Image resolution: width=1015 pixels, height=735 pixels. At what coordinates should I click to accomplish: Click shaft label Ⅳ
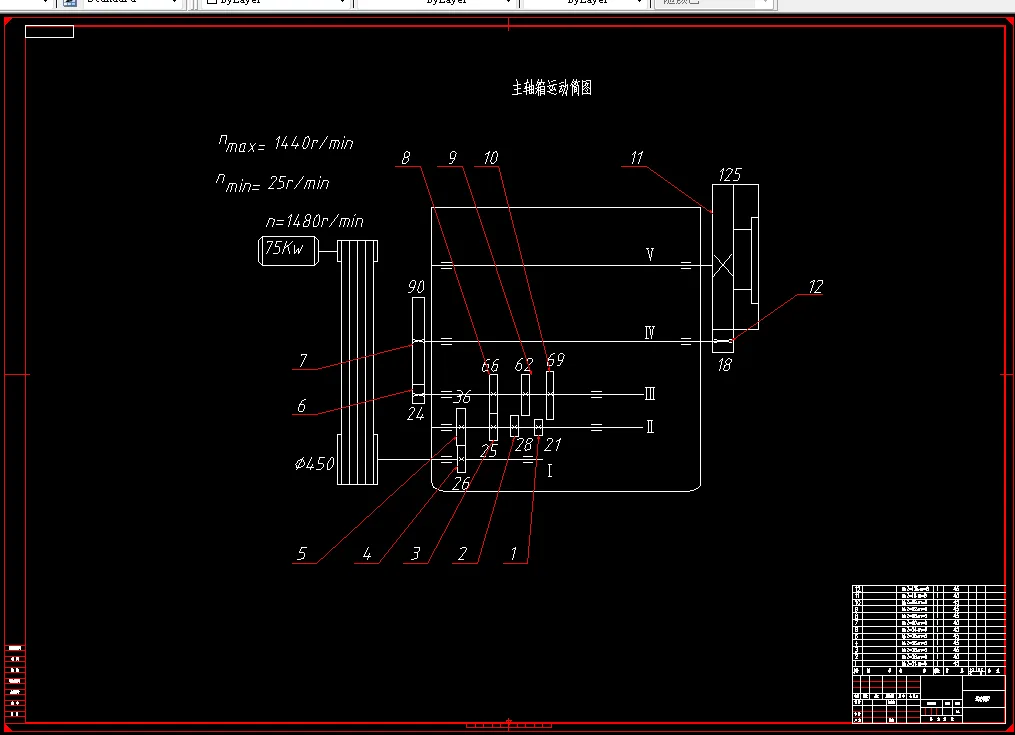pos(650,333)
